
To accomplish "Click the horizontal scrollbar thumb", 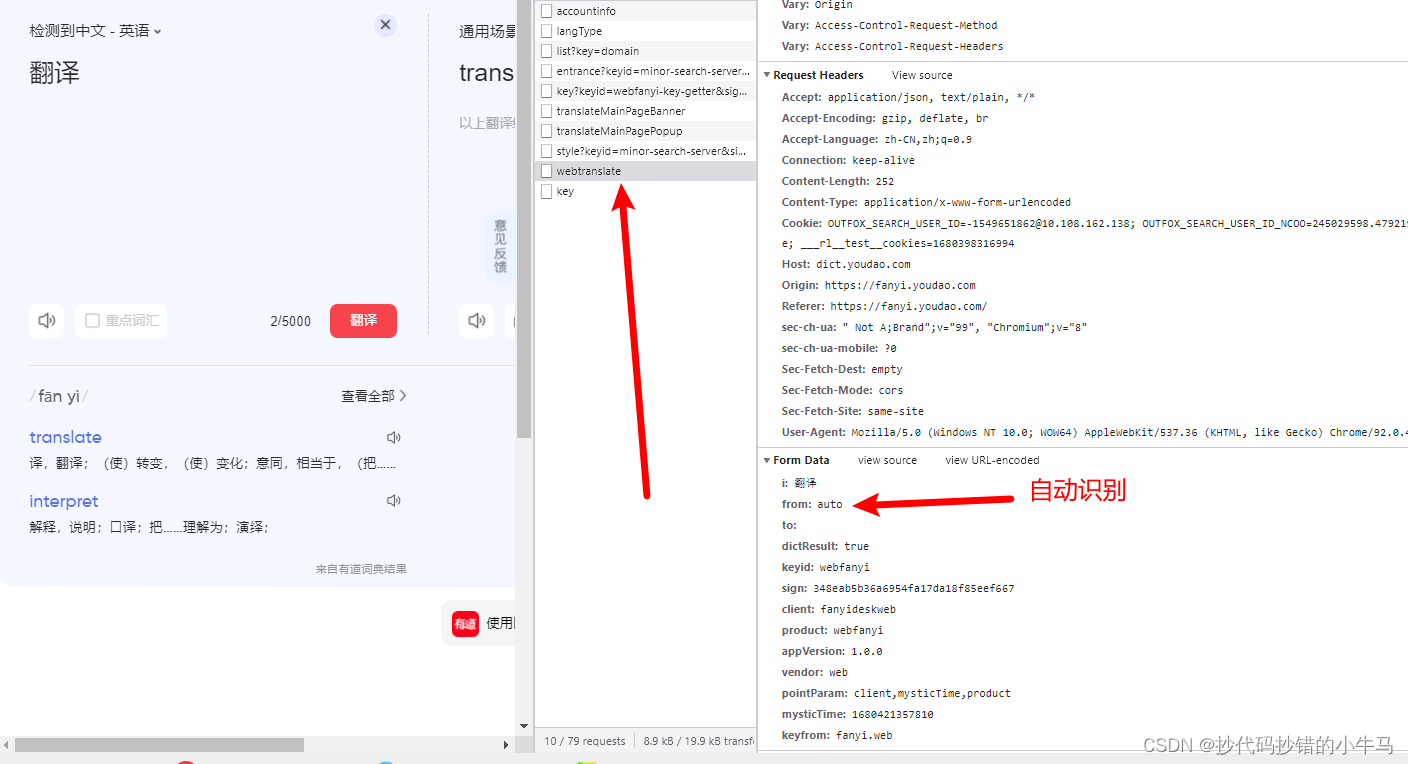I will [x=159, y=745].
